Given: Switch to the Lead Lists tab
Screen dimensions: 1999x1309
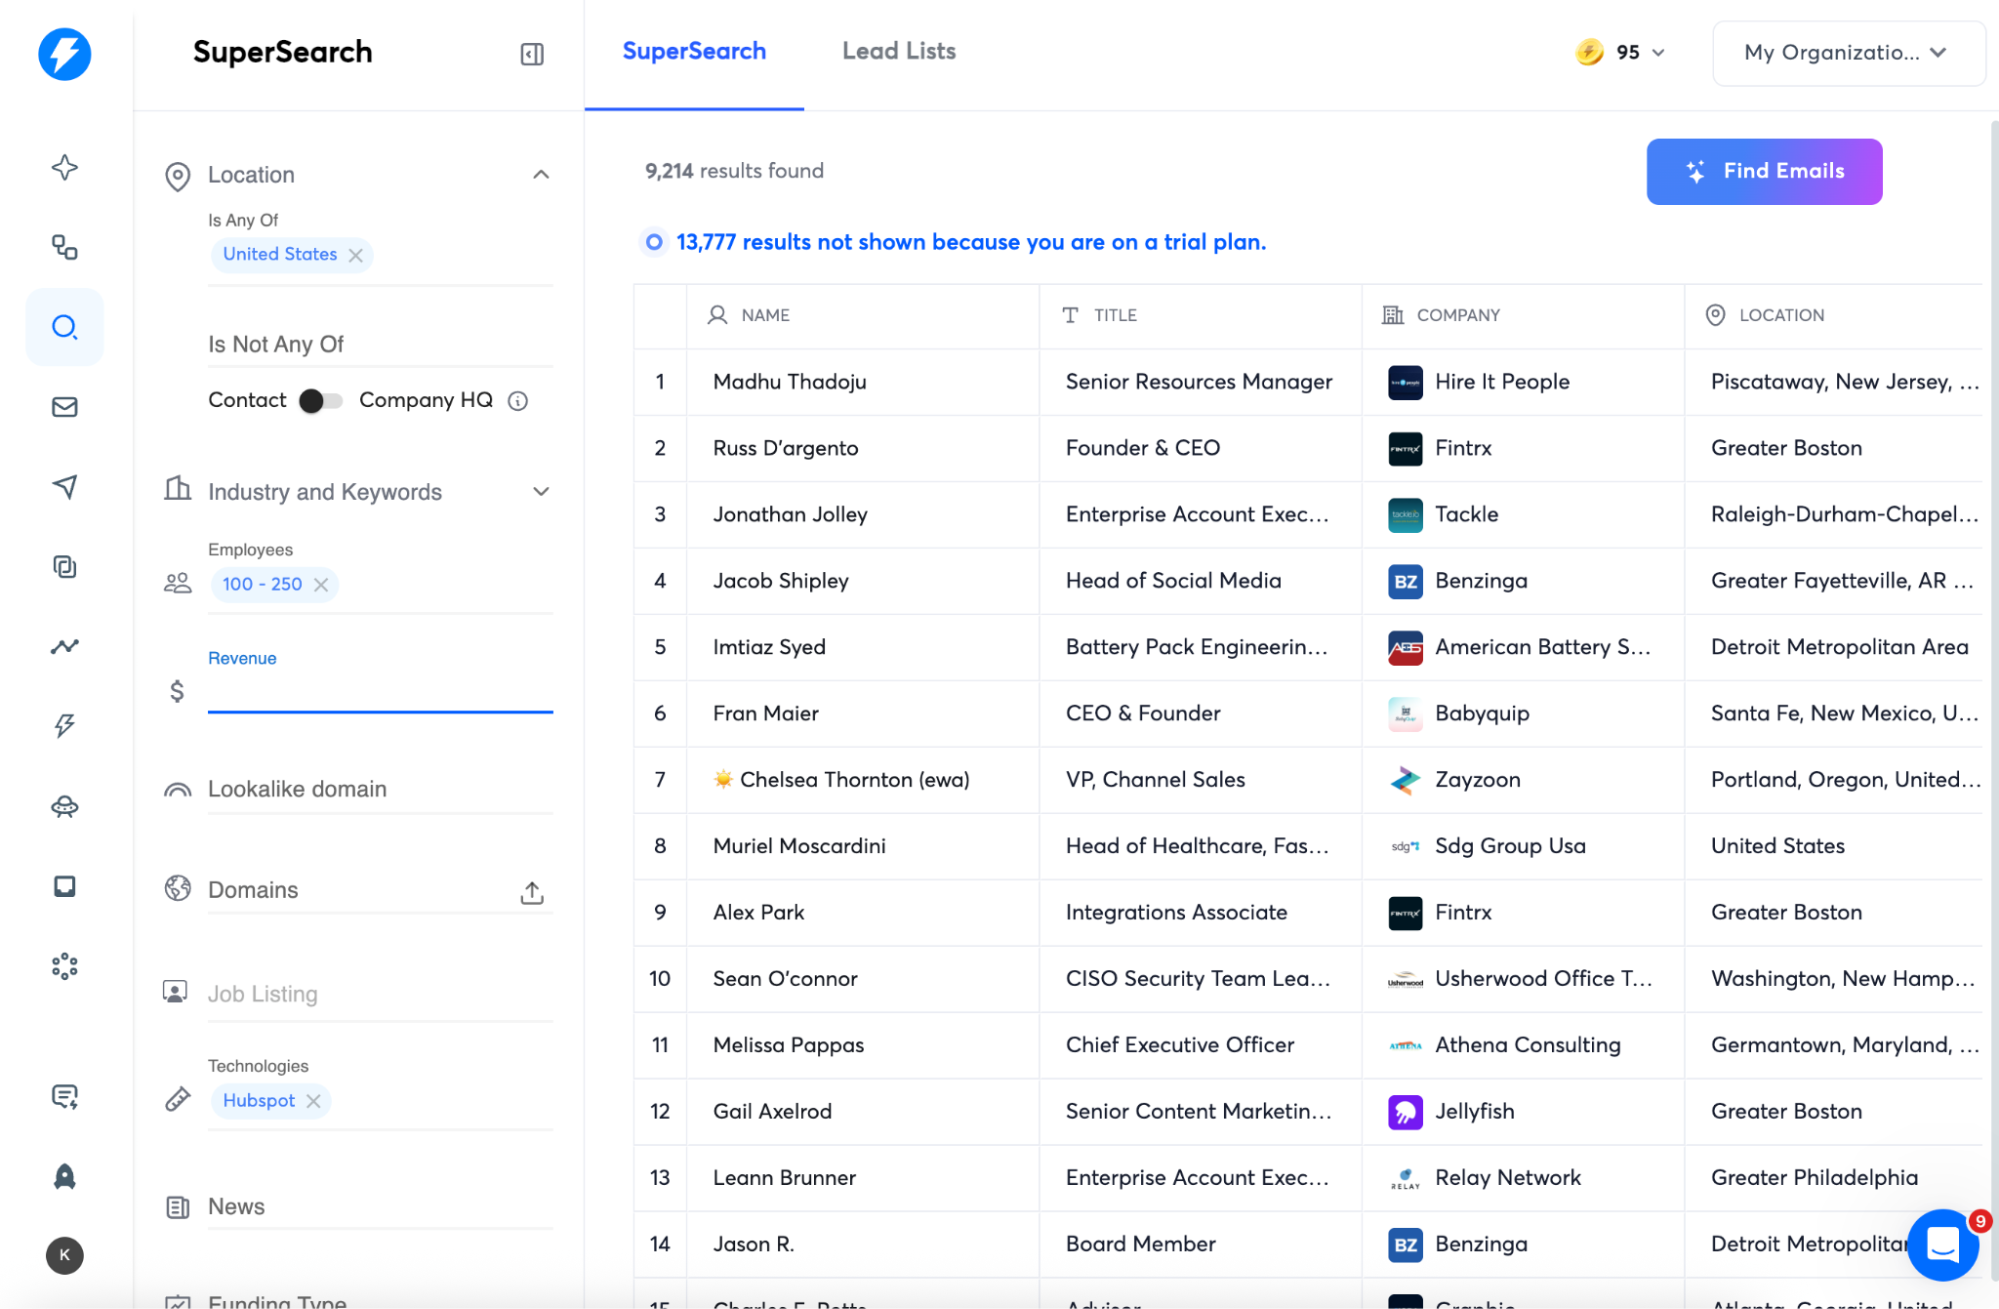Looking at the screenshot, I should (898, 50).
